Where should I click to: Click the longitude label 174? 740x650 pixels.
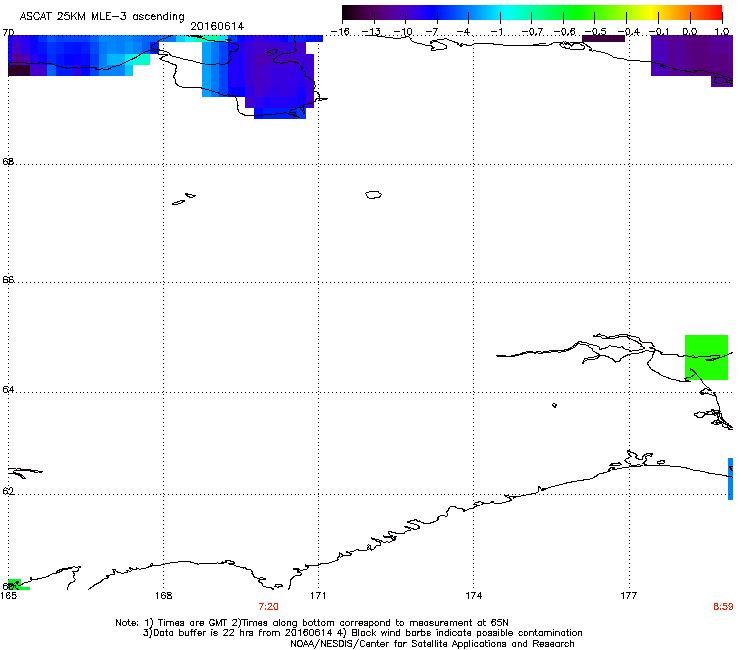(x=473, y=596)
